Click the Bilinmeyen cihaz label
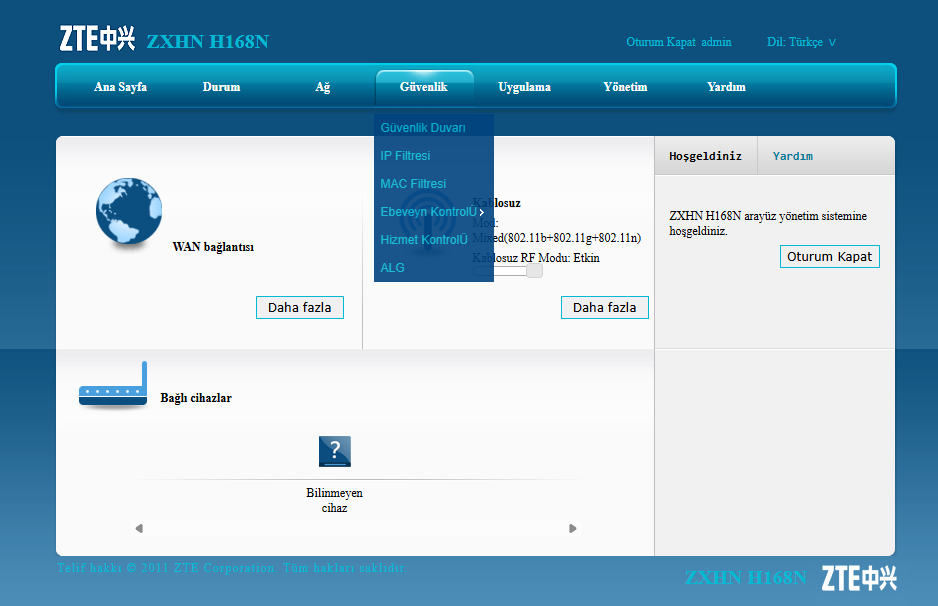Viewport: 938px width, 606px height. pos(334,500)
